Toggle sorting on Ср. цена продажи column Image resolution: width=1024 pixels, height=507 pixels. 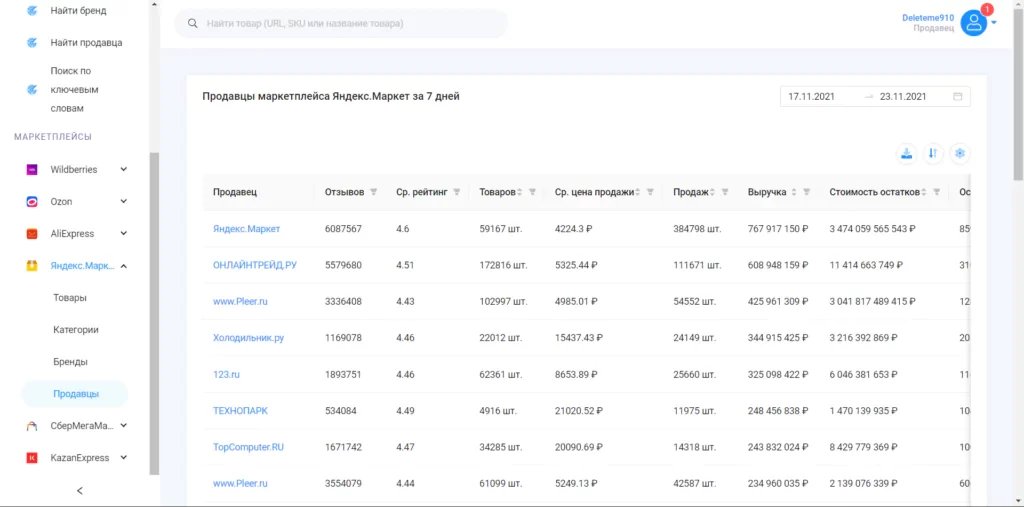click(x=639, y=192)
